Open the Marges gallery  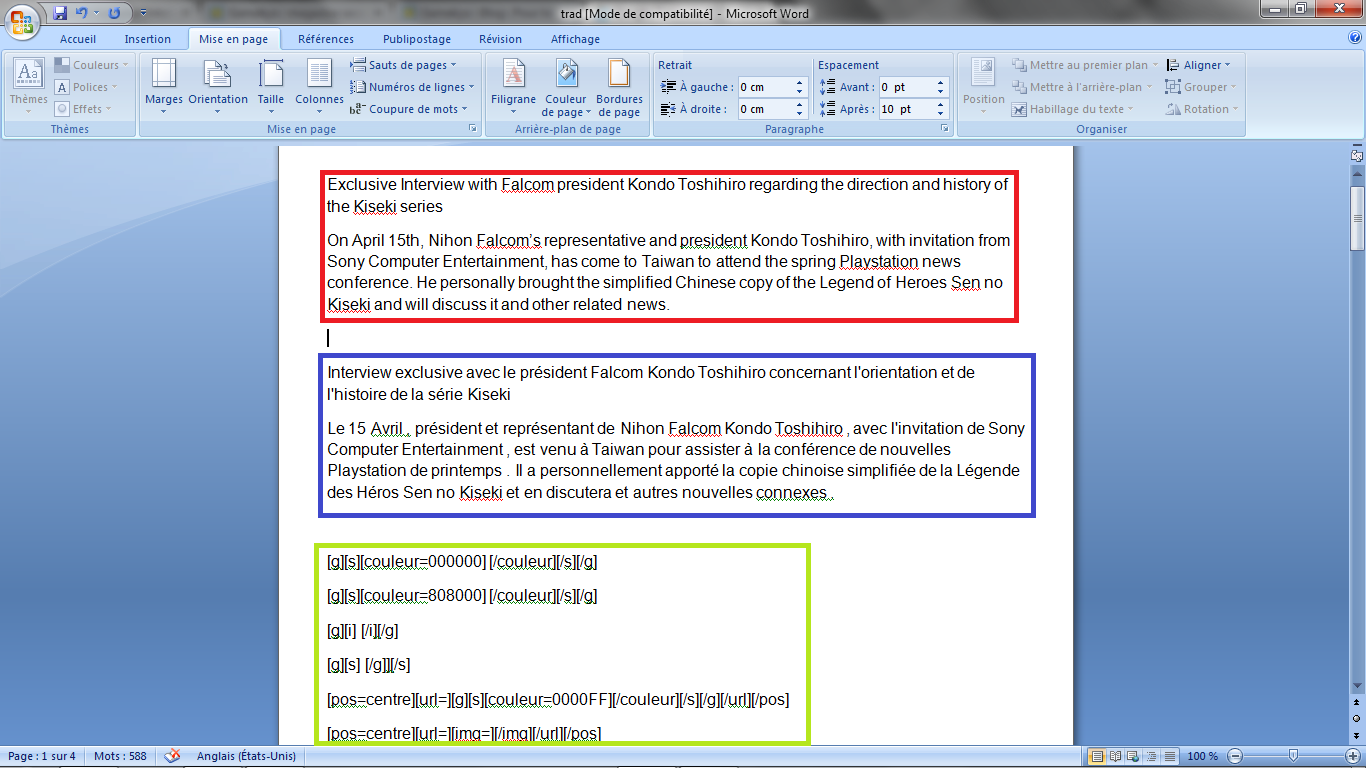[x=164, y=87]
